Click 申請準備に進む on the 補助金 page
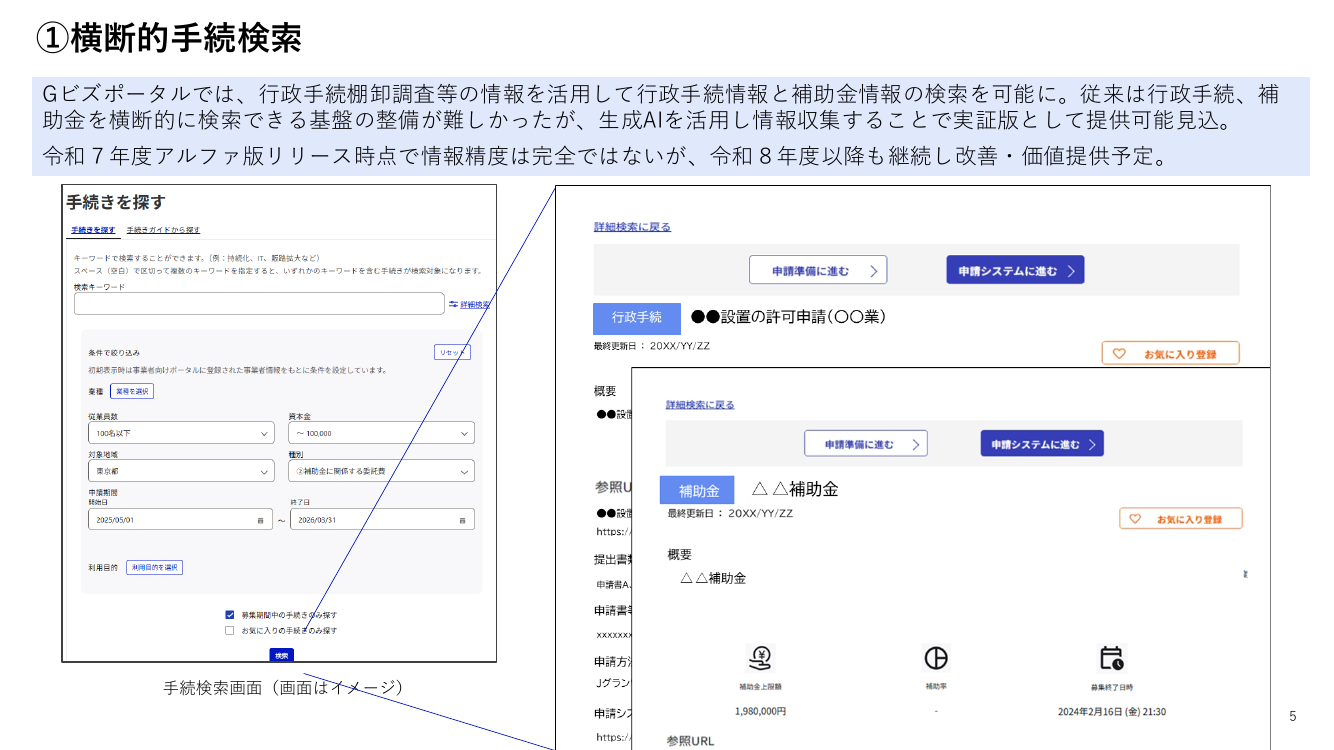This screenshot has height=750, width=1334. tap(866, 444)
